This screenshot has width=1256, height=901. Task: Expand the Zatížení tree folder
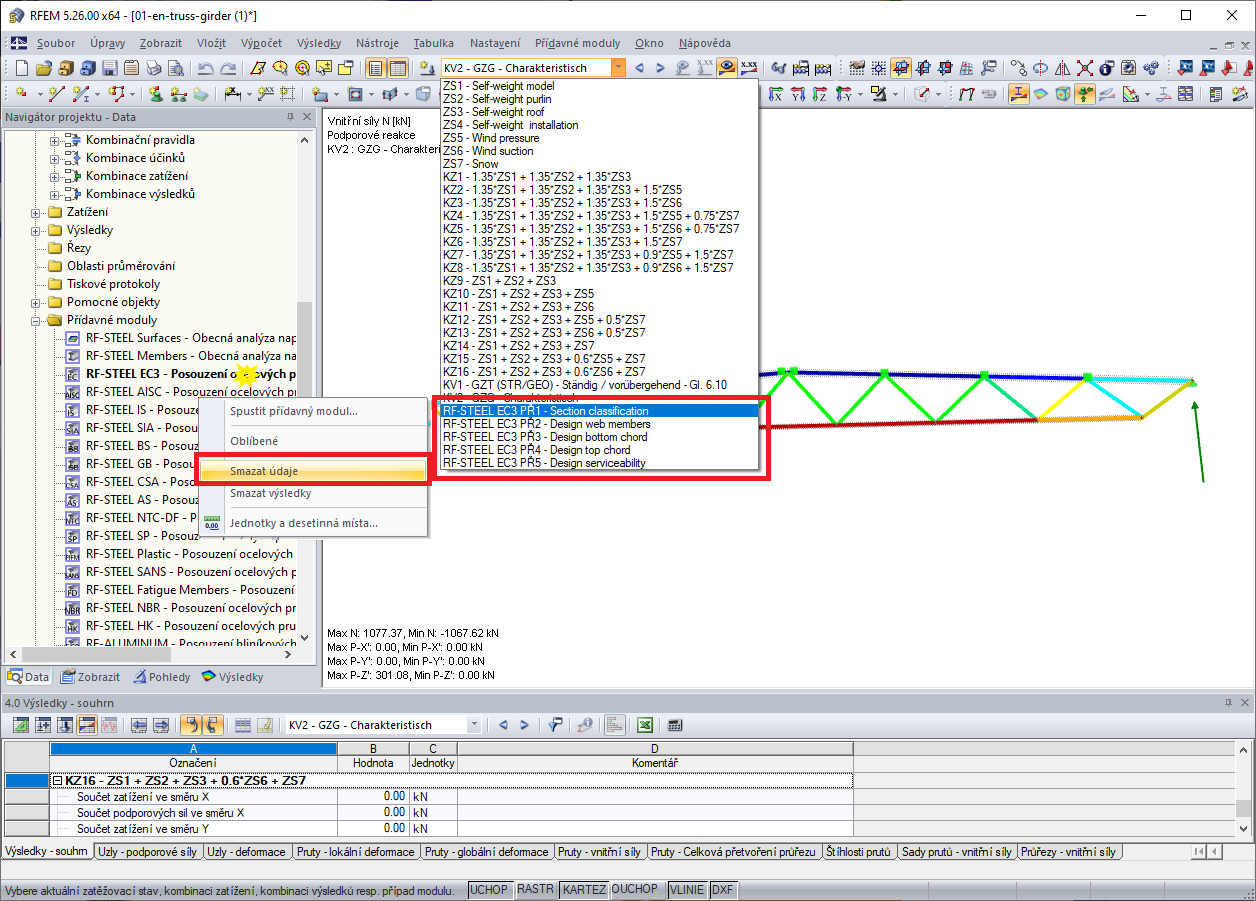[x=37, y=212]
